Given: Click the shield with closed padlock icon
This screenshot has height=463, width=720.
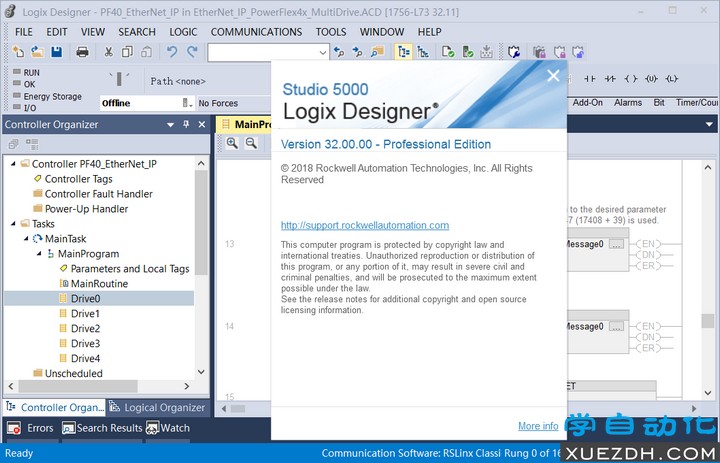Looking at the screenshot, I should (x=559, y=52).
